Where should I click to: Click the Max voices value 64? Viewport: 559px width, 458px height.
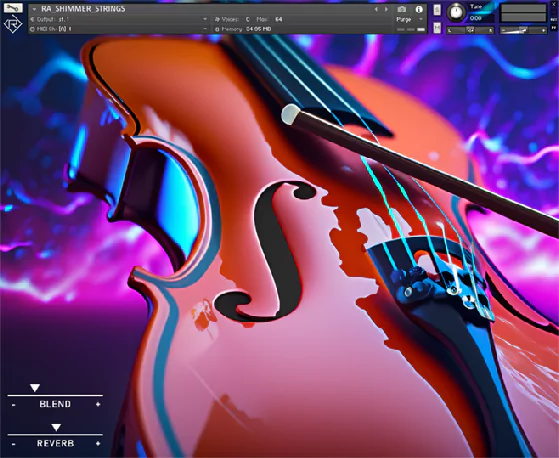coord(279,19)
